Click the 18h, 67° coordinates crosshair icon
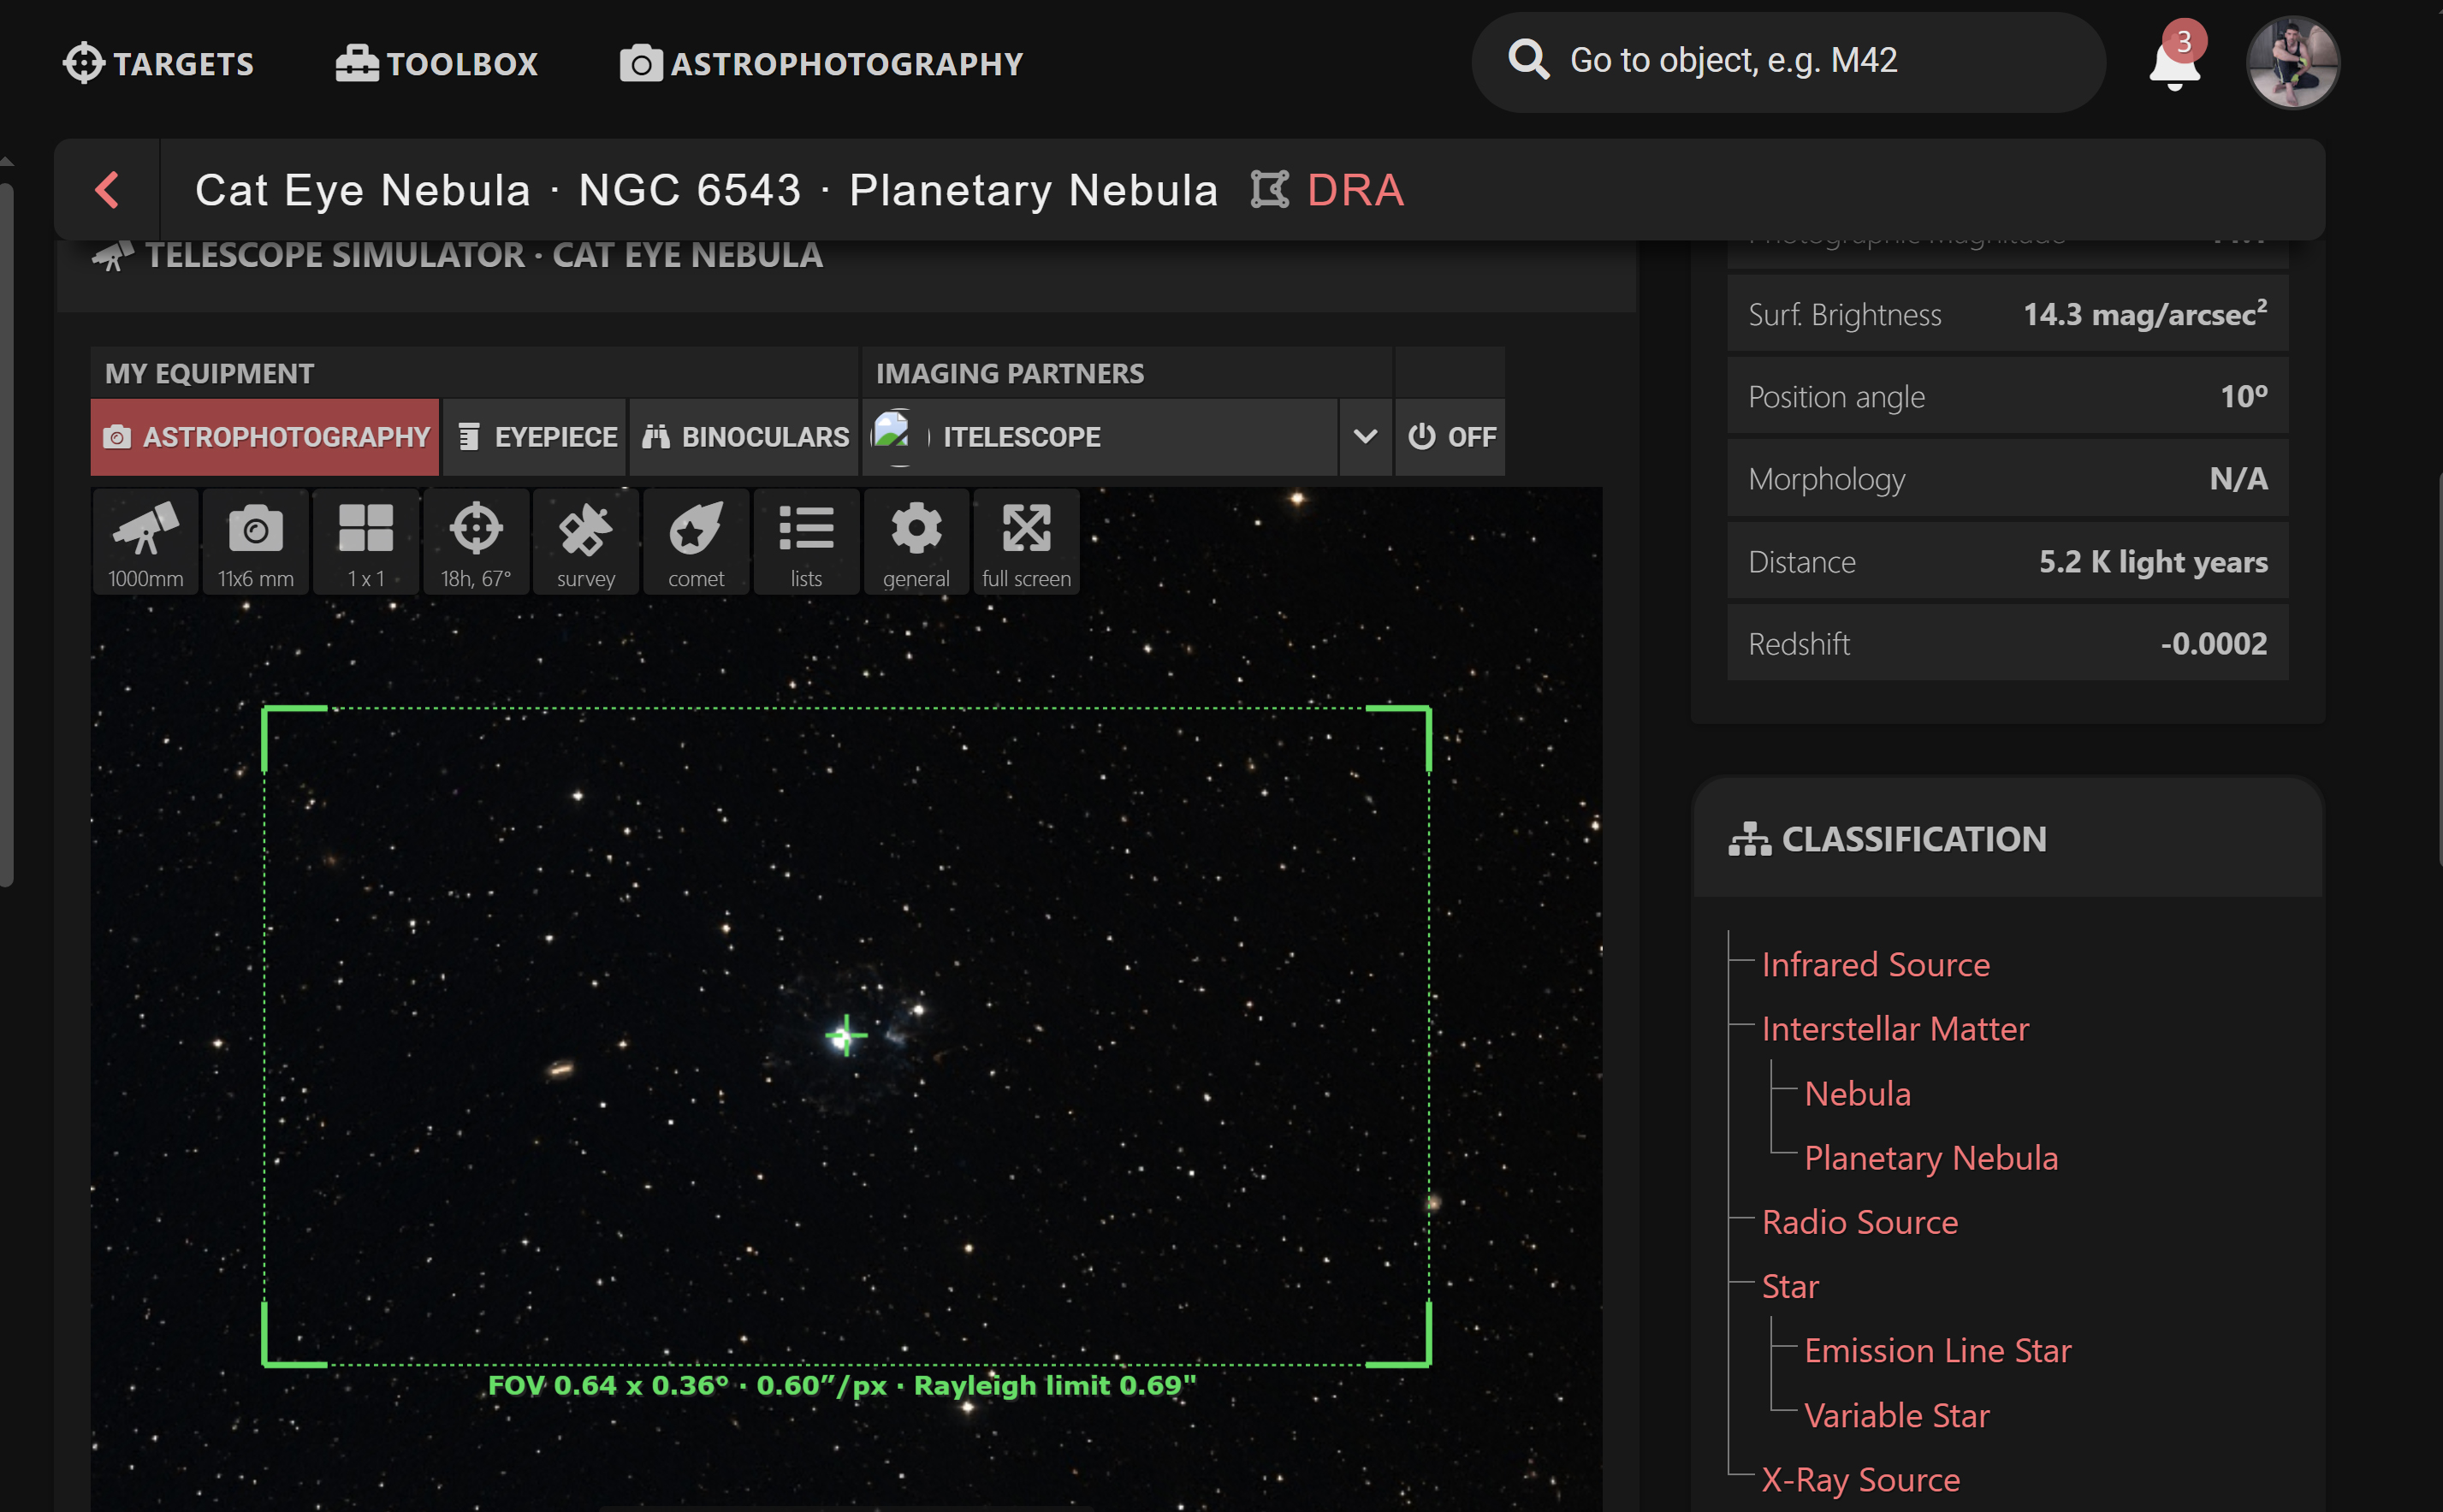2443x1512 pixels. [x=475, y=542]
